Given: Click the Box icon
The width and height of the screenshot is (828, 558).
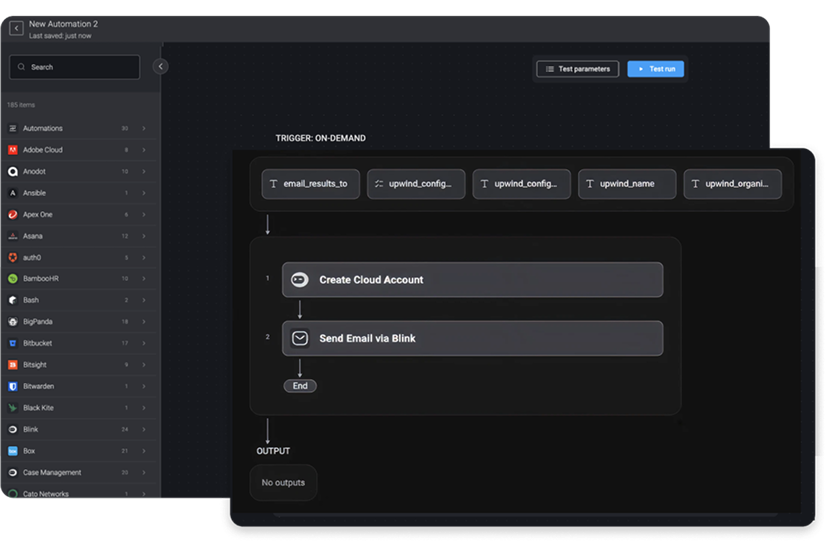Looking at the screenshot, I should pyautogui.click(x=13, y=451).
